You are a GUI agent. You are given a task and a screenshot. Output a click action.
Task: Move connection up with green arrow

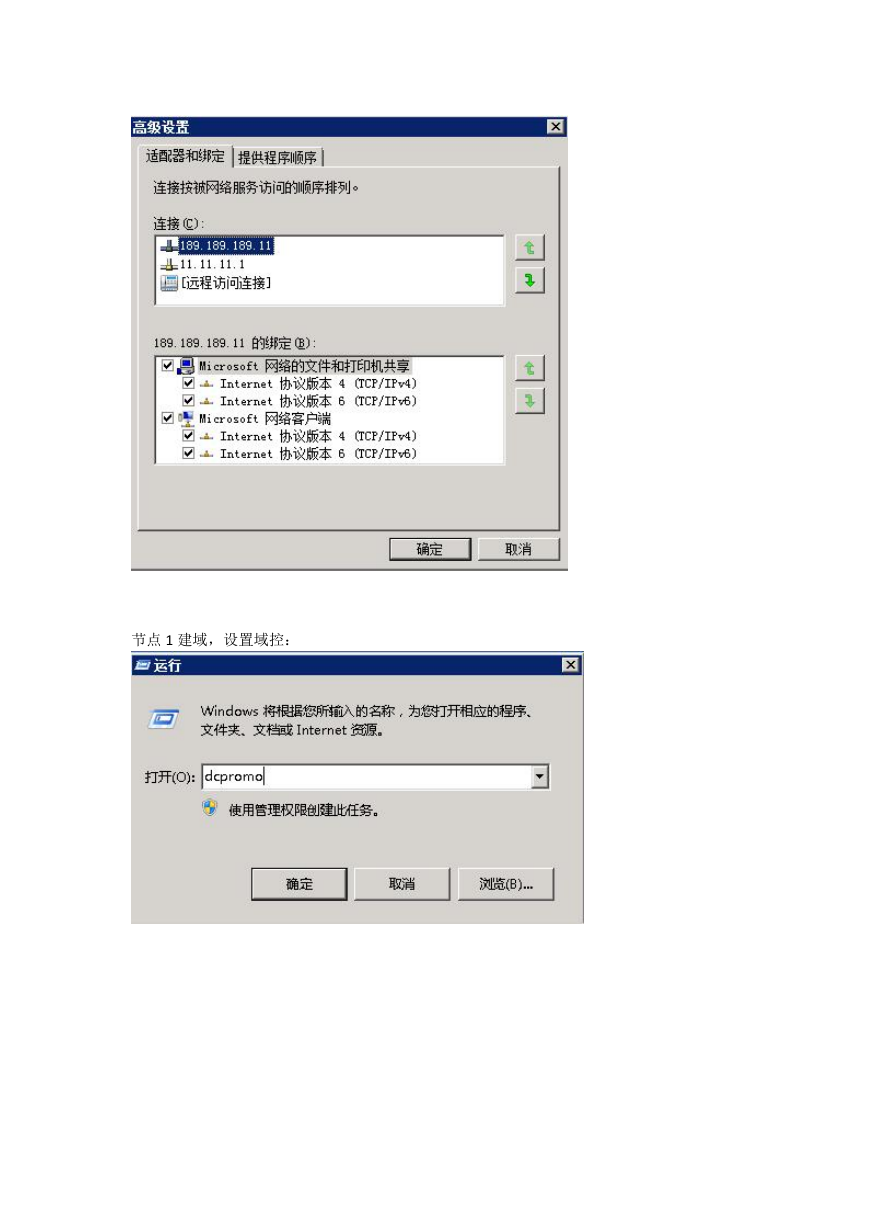point(529,247)
